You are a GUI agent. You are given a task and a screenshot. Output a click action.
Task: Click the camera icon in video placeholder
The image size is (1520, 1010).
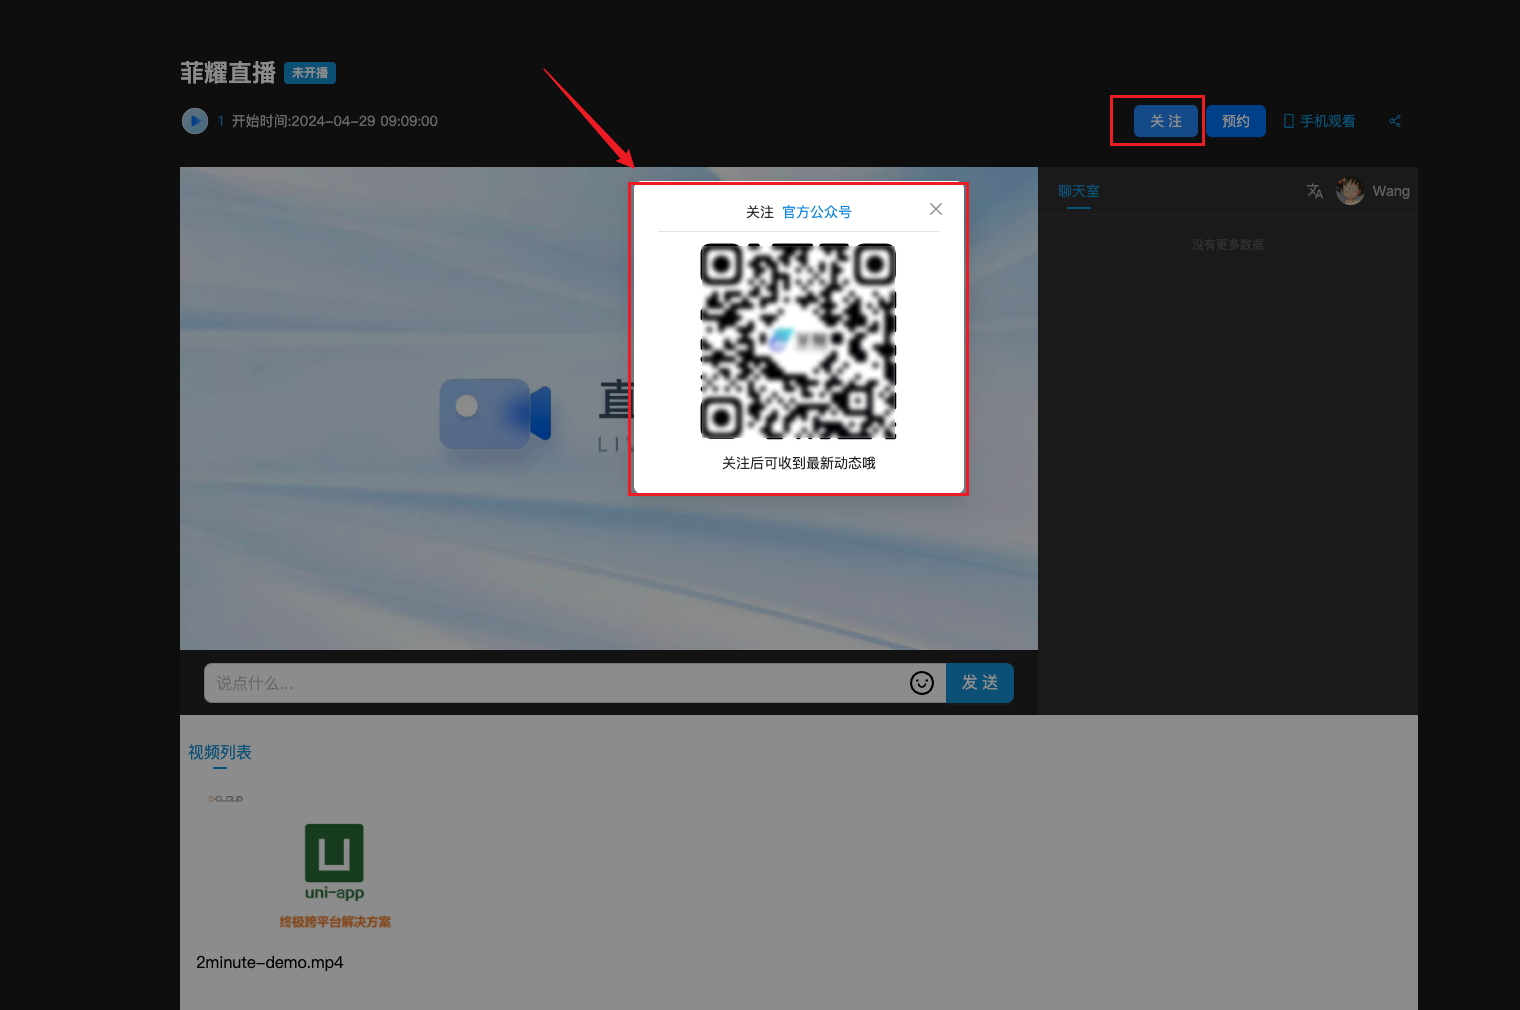point(495,413)
